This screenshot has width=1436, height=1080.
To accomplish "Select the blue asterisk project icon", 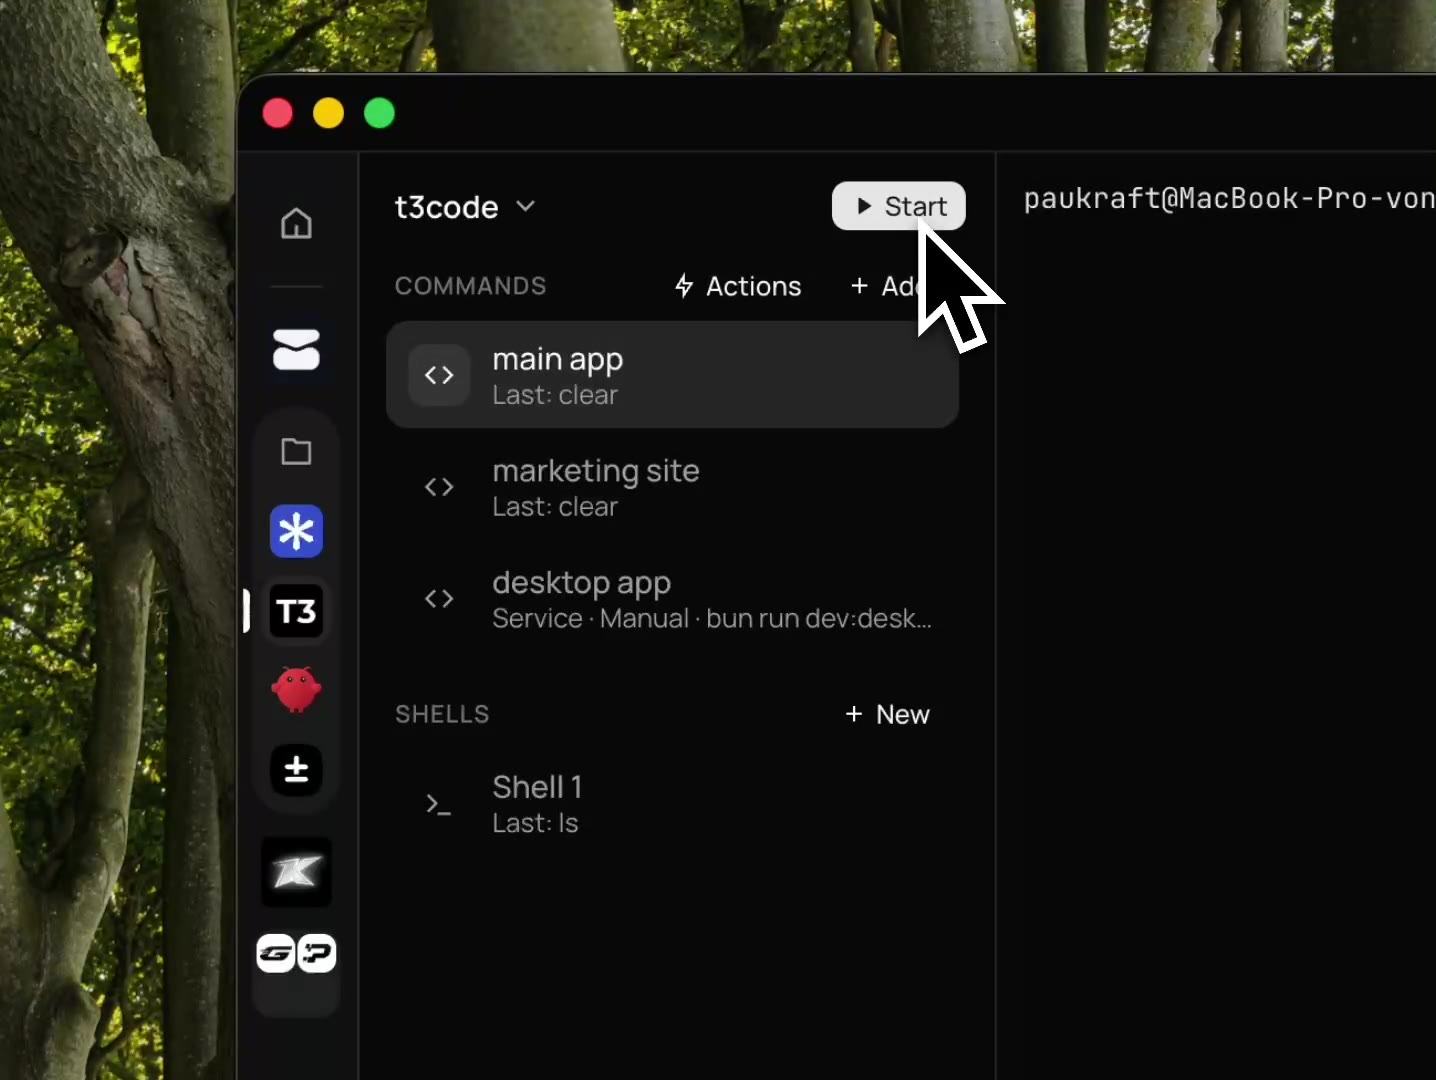I will 296,531.
